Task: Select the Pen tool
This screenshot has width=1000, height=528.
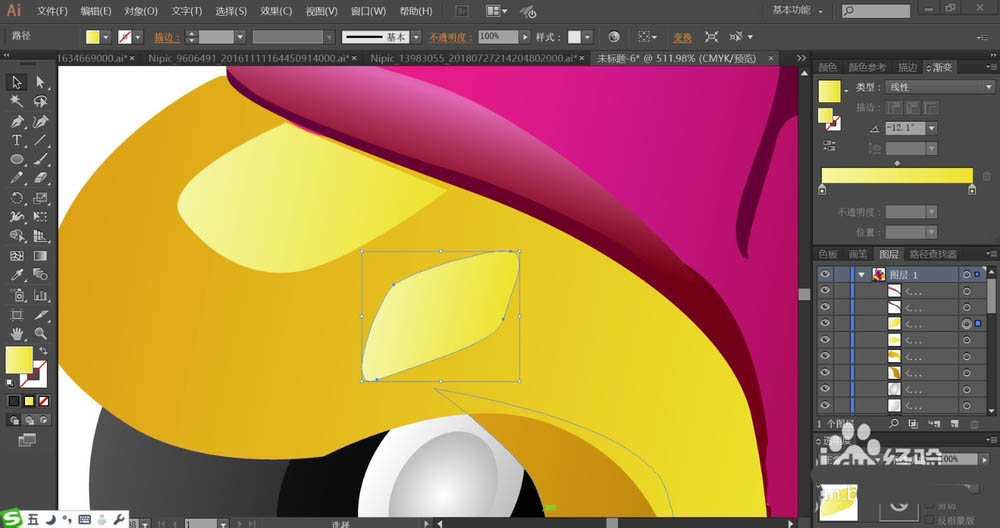Action: [17, 121]
